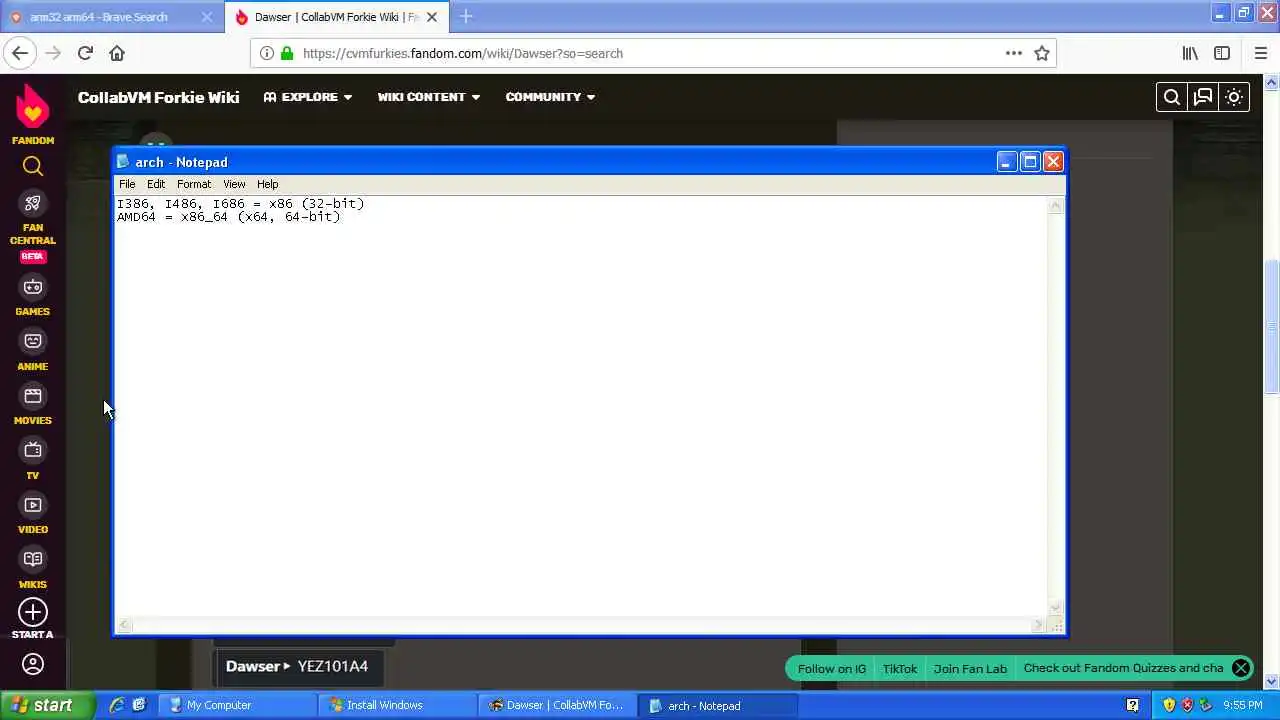Toggle the browser sidebar icon
1280x720 pixels.
(1222, 53)
